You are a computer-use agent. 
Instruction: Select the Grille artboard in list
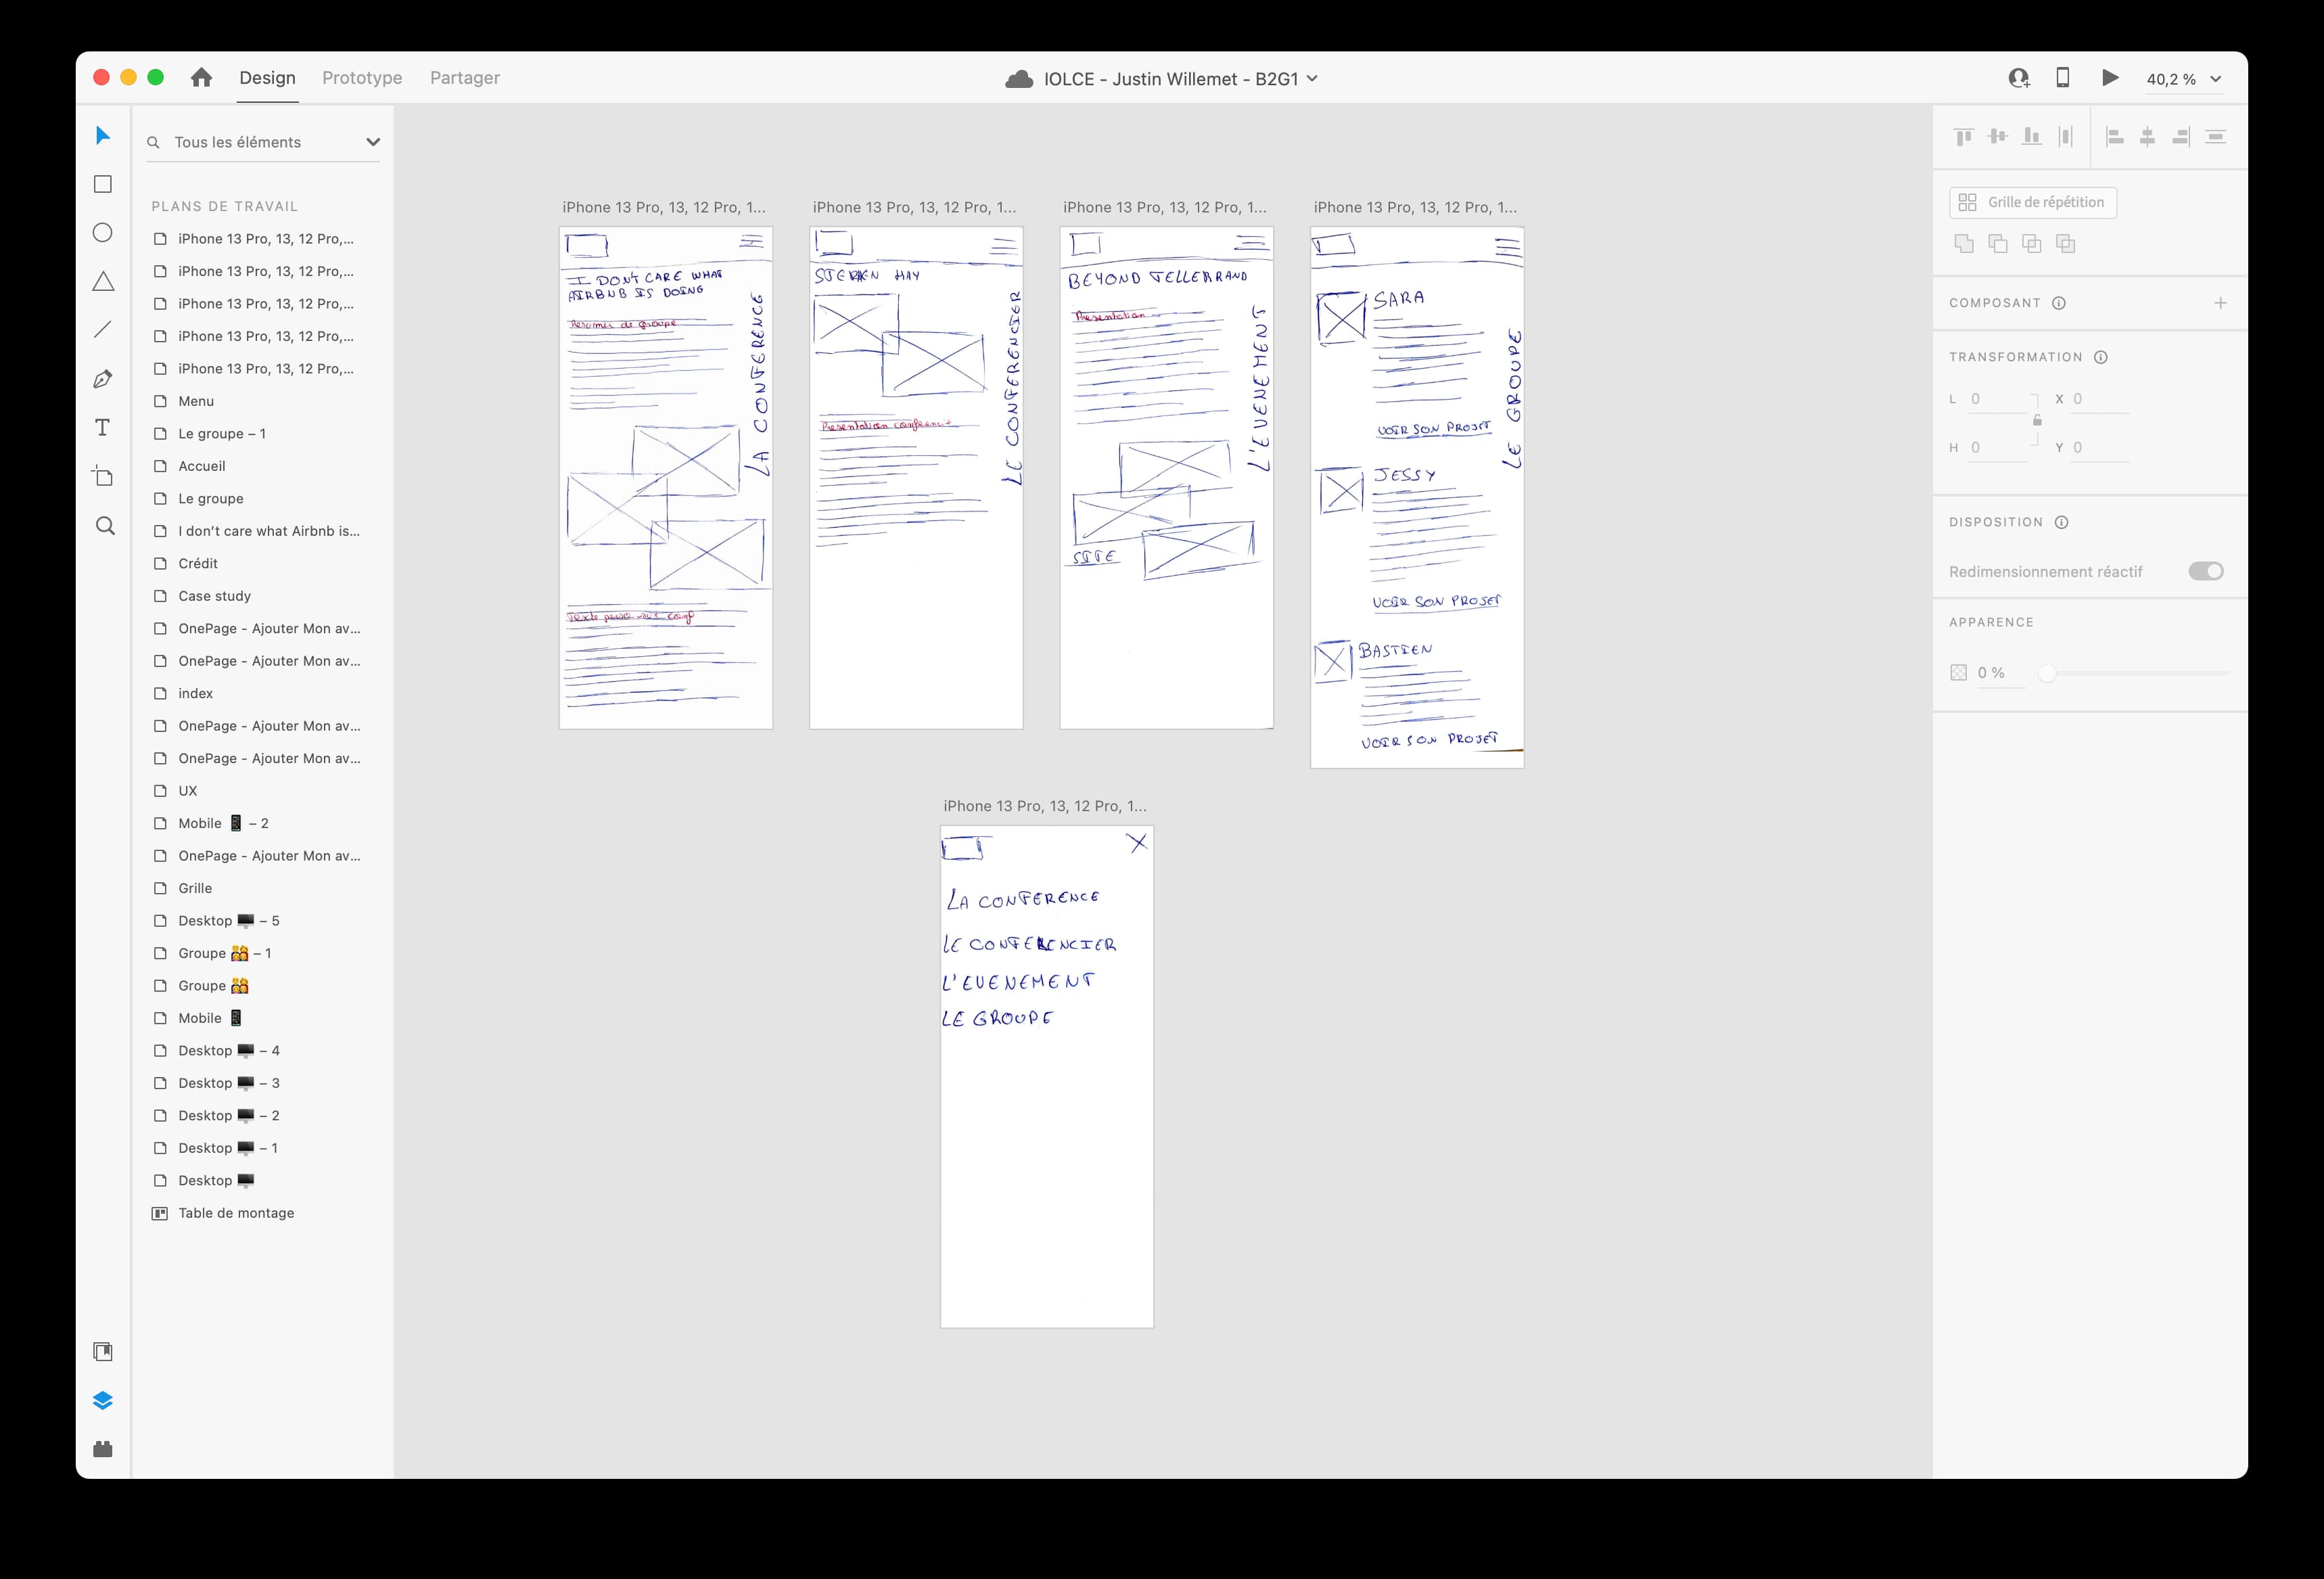coord(262,888)
